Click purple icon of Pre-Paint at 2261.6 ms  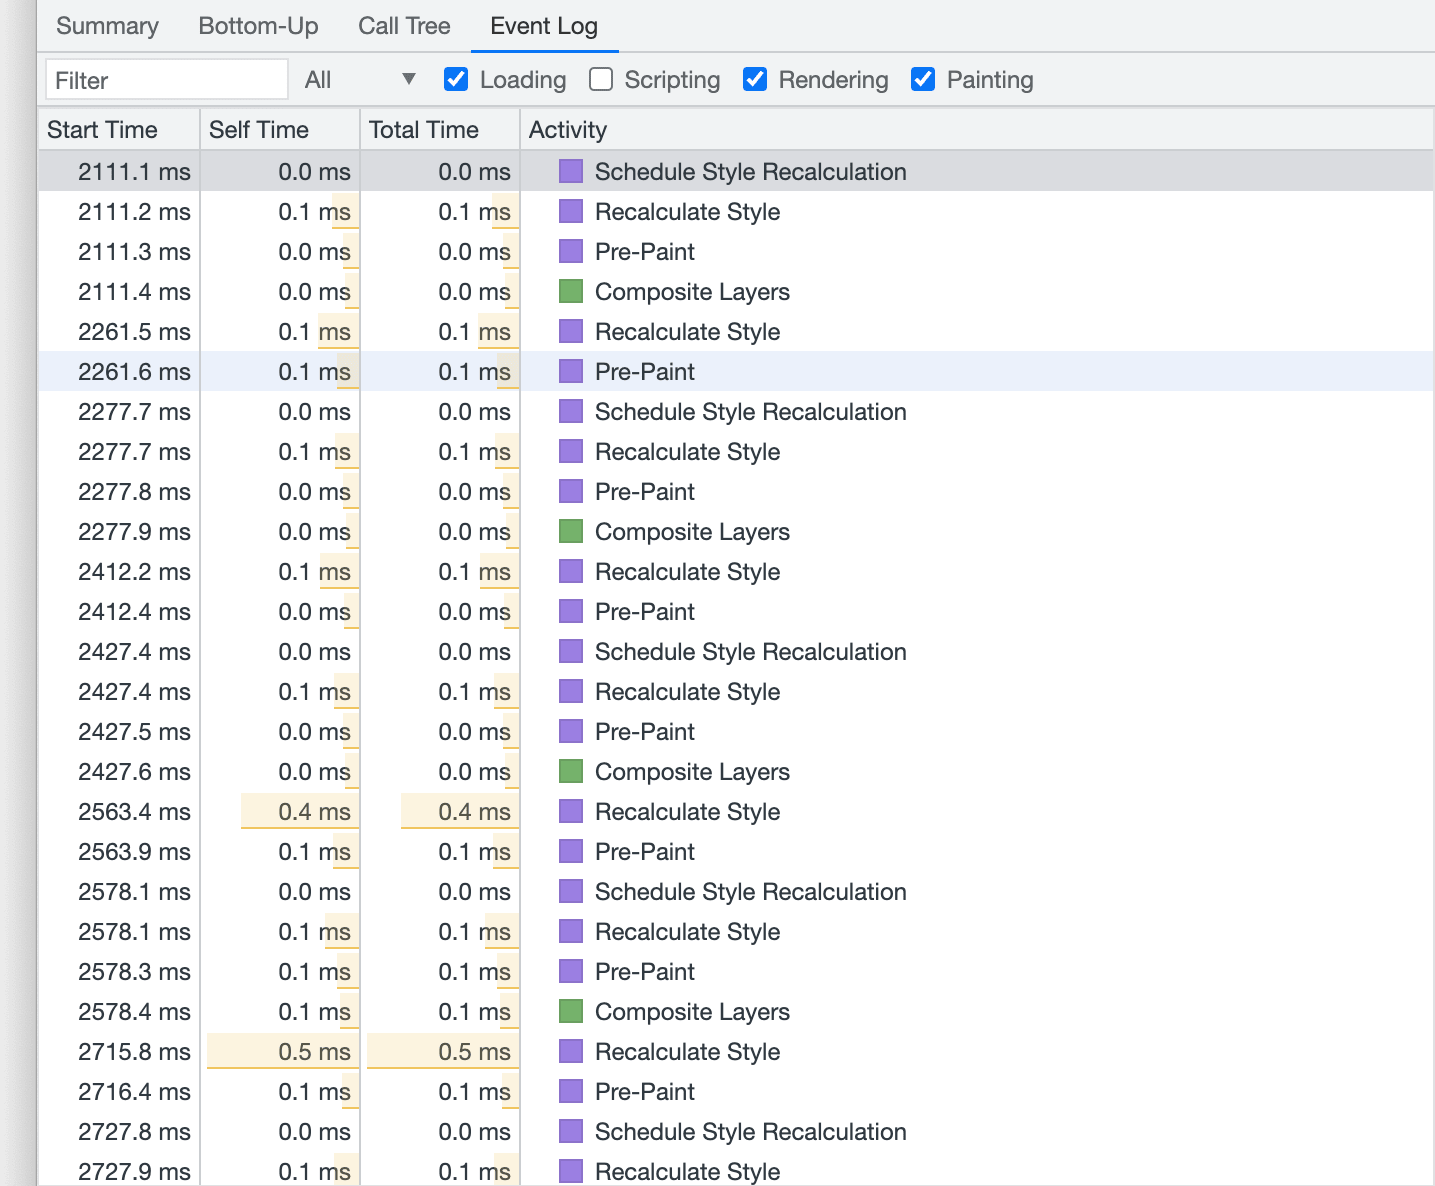coord(571,371)
